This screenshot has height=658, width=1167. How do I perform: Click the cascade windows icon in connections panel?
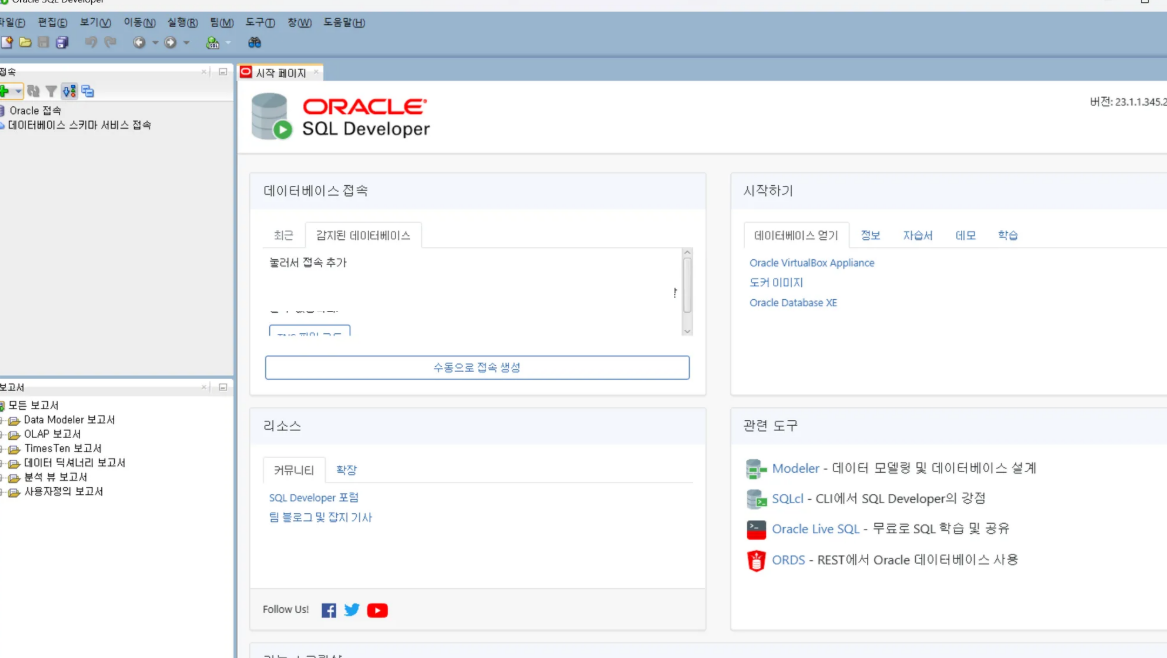point(88,91)
